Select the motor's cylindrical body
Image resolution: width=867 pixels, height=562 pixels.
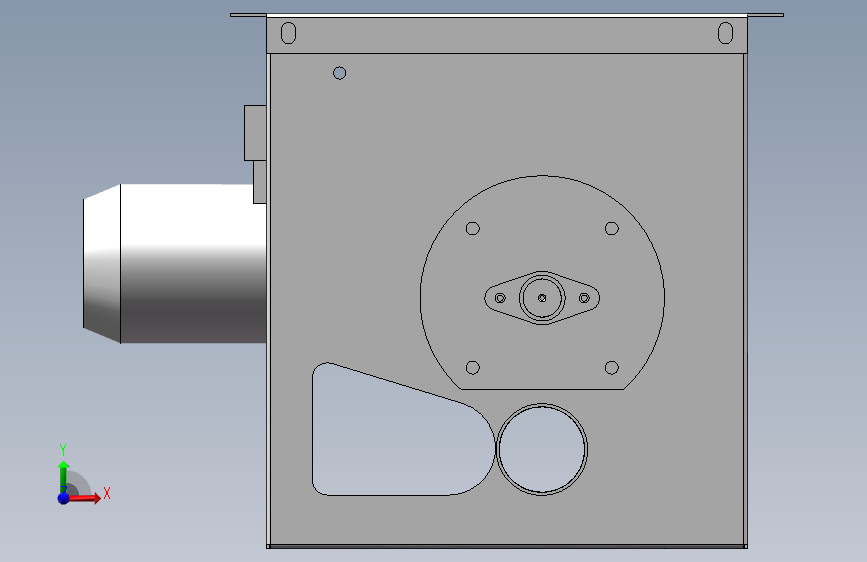click(x=193, y=263)
